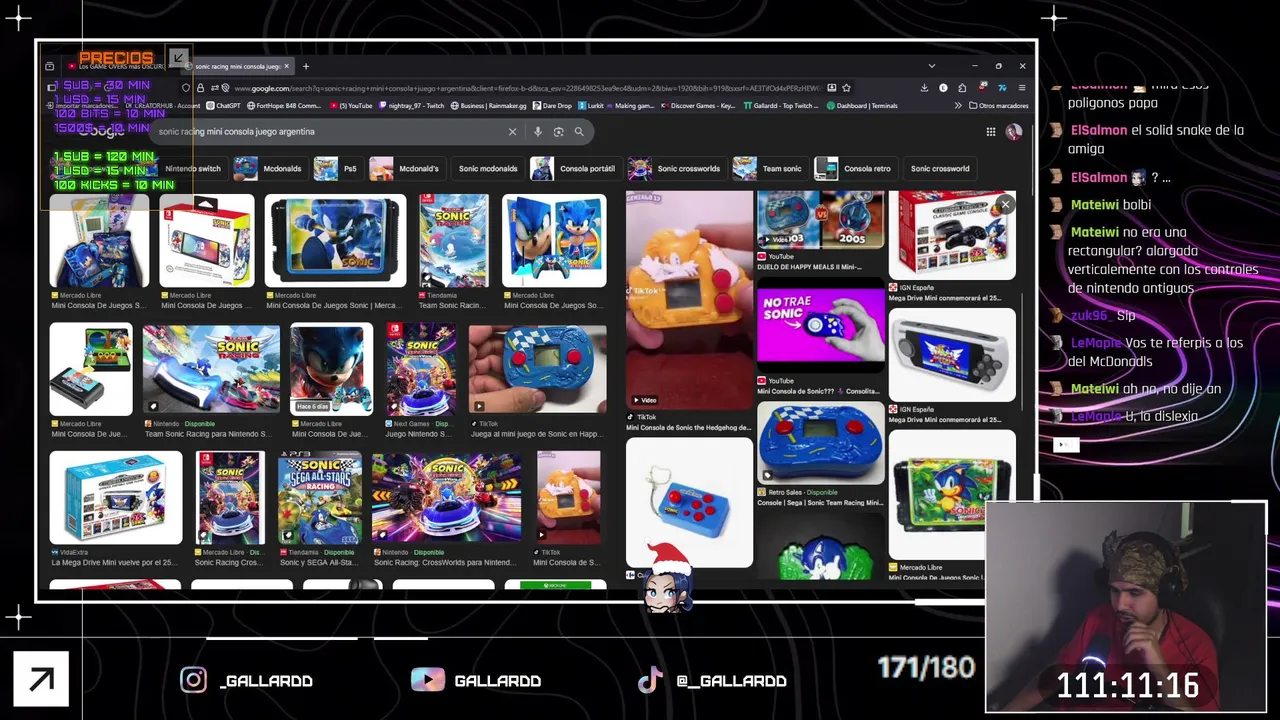
Task: Expand the list all tabs chevron
Action: 932,66
